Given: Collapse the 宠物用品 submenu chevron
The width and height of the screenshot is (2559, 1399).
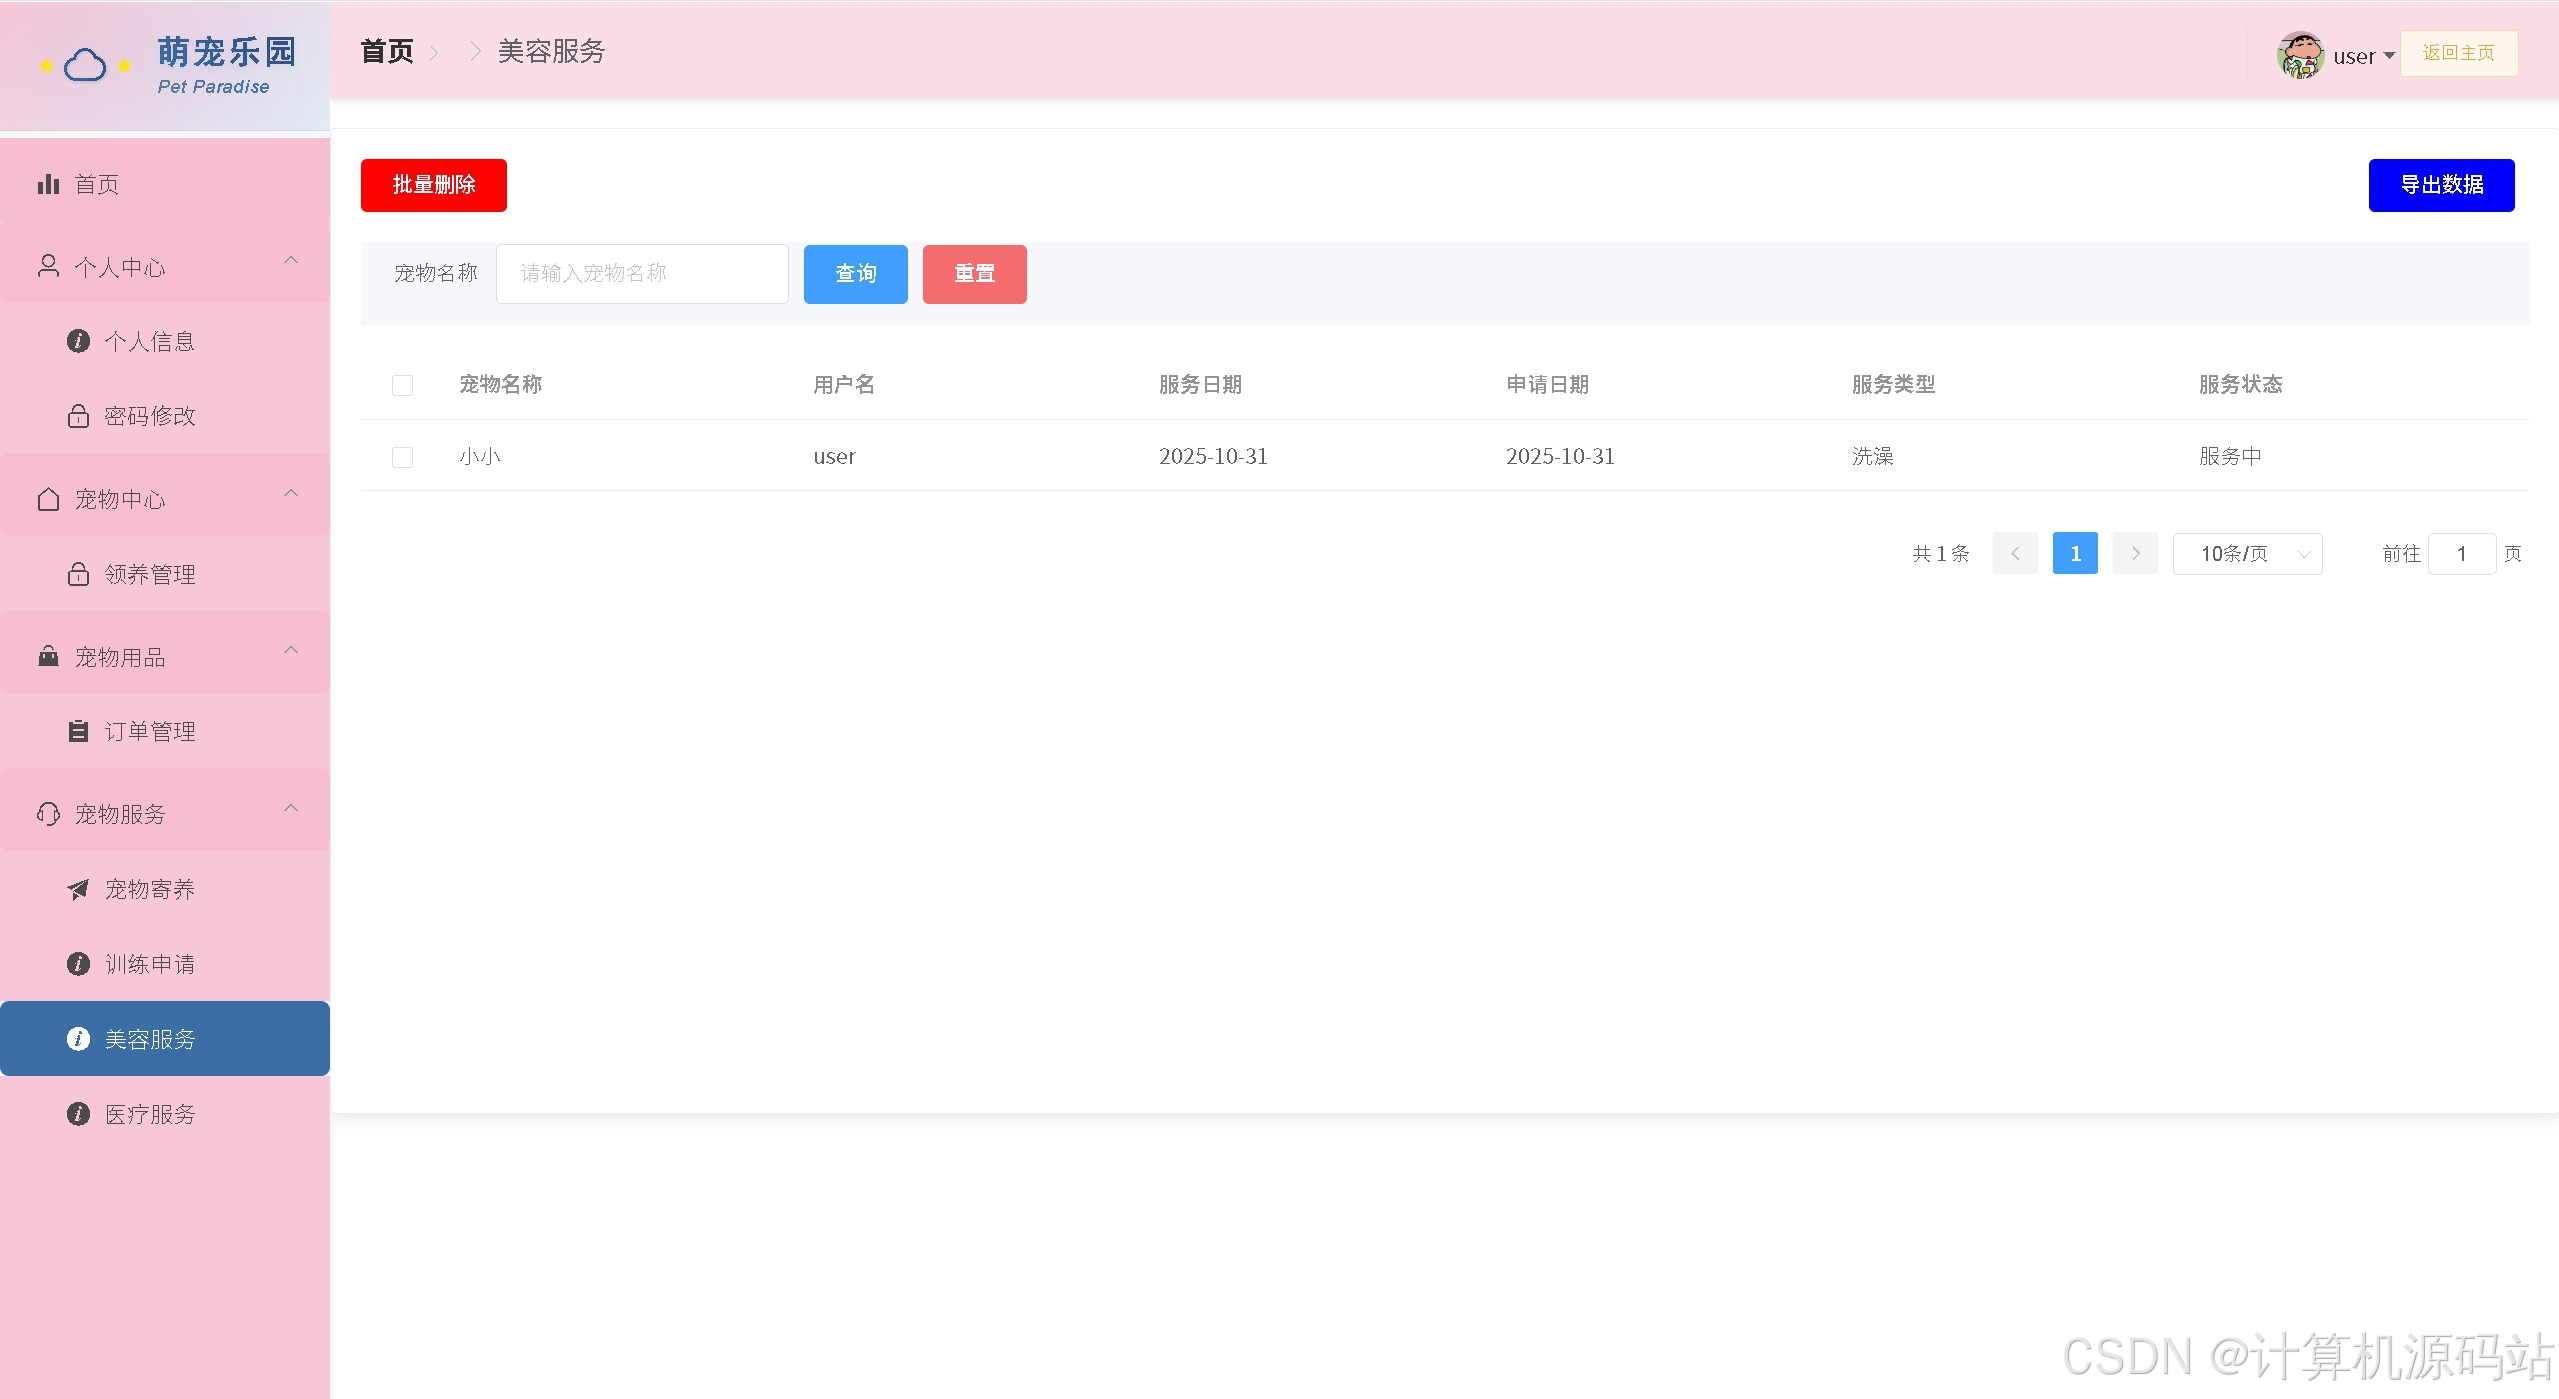Looking at the screenshot, I should tap(291, 650).
